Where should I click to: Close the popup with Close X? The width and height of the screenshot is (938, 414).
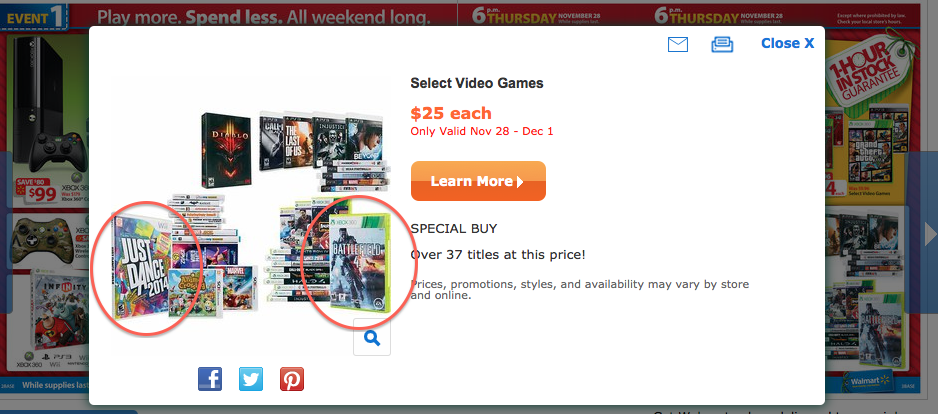[787, 43]
